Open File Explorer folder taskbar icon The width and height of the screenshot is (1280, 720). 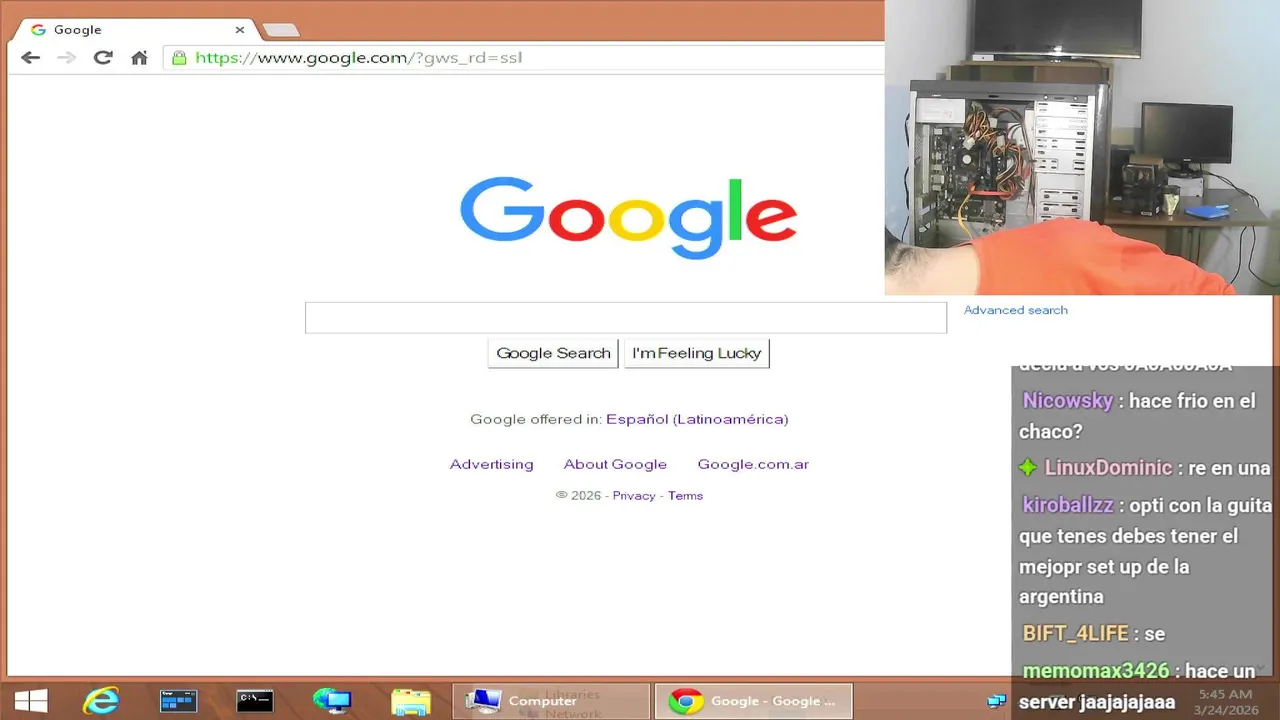click(410, 701)
